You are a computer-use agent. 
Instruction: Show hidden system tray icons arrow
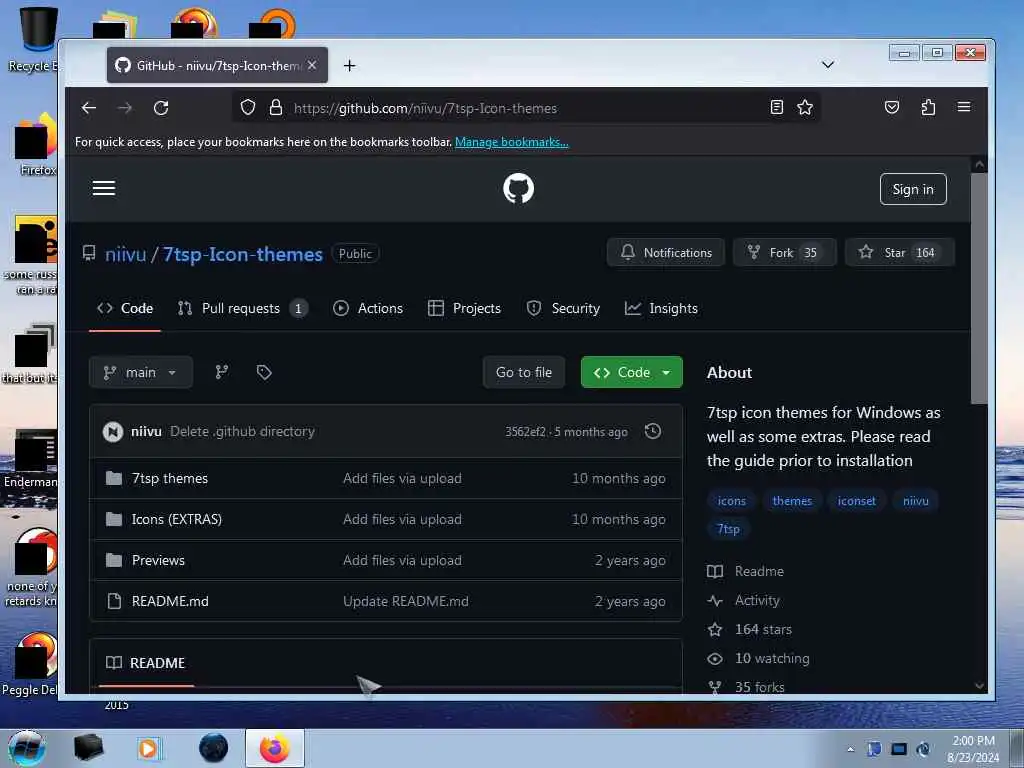pos(850,750)
